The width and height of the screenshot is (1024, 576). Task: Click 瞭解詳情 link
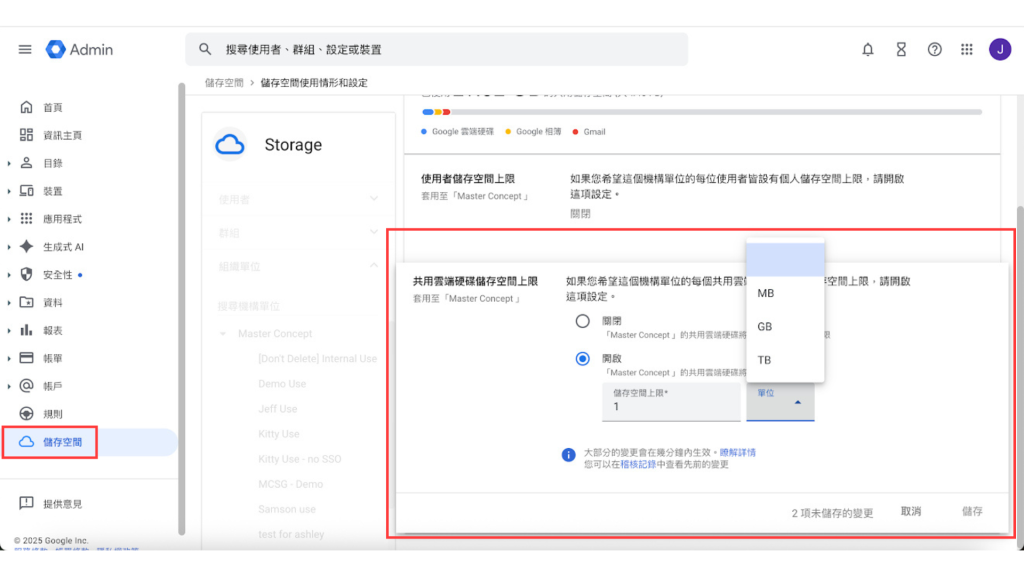(x=737, y=452)
